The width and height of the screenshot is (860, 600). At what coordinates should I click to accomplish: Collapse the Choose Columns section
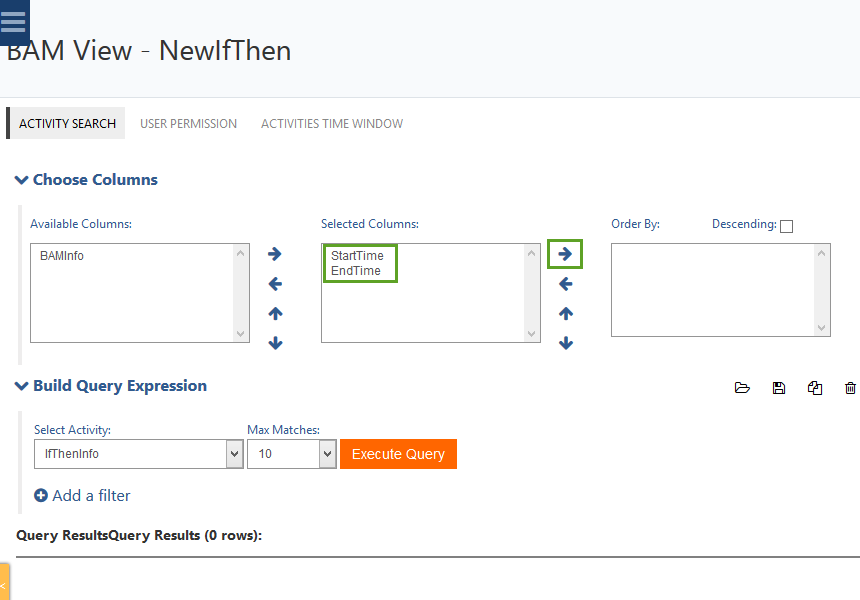[21, 180]
